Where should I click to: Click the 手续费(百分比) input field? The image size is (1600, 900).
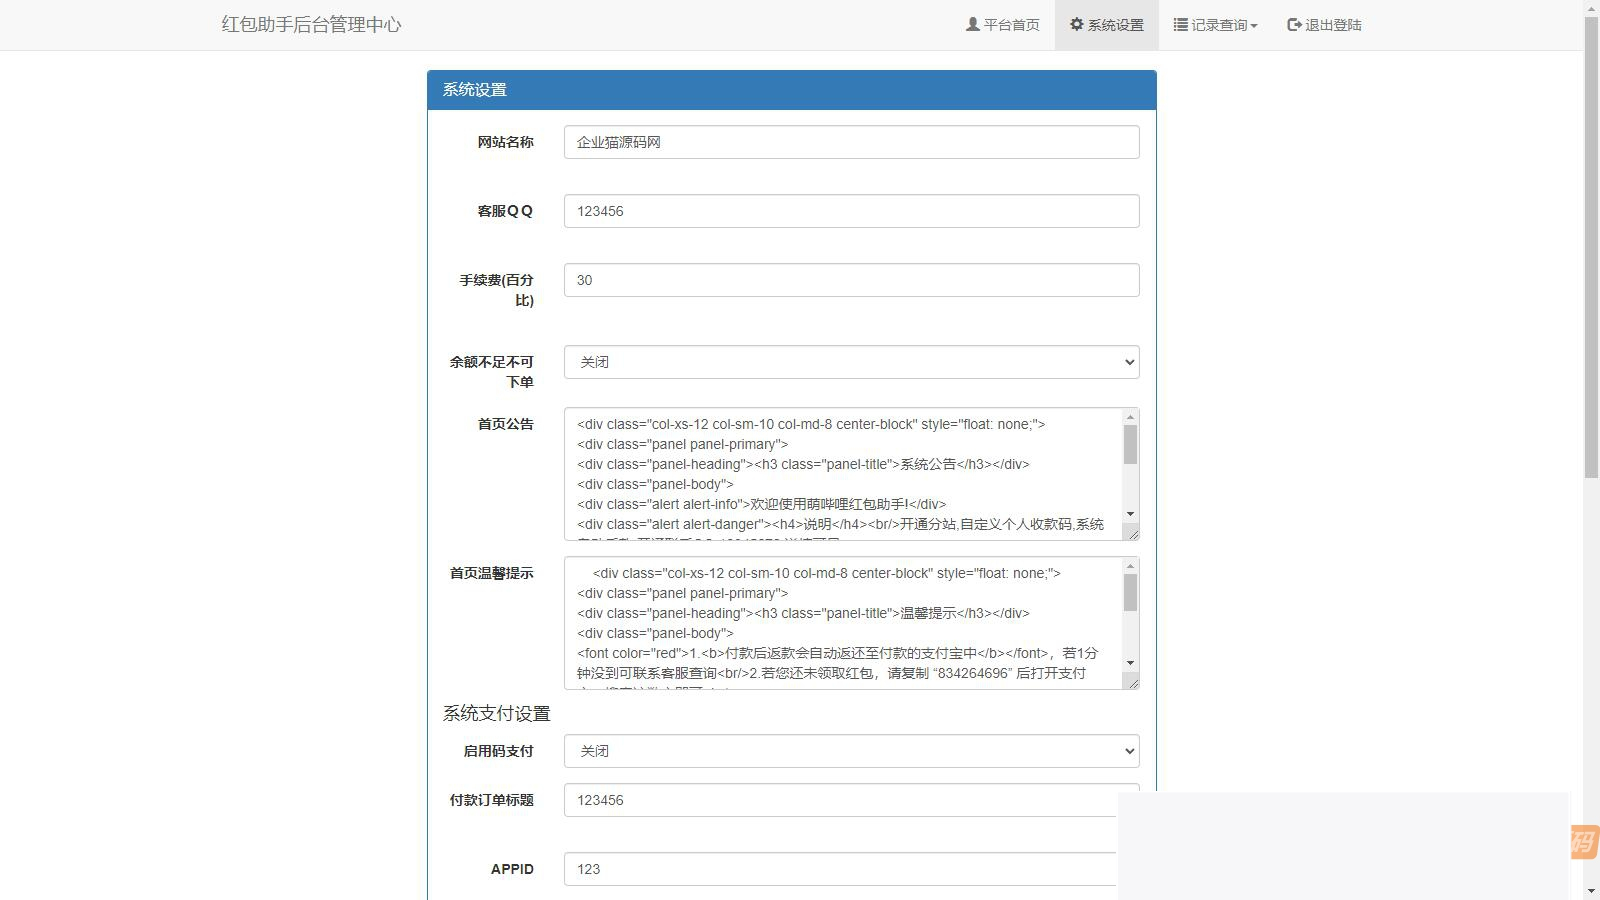[x=851, y=280]
